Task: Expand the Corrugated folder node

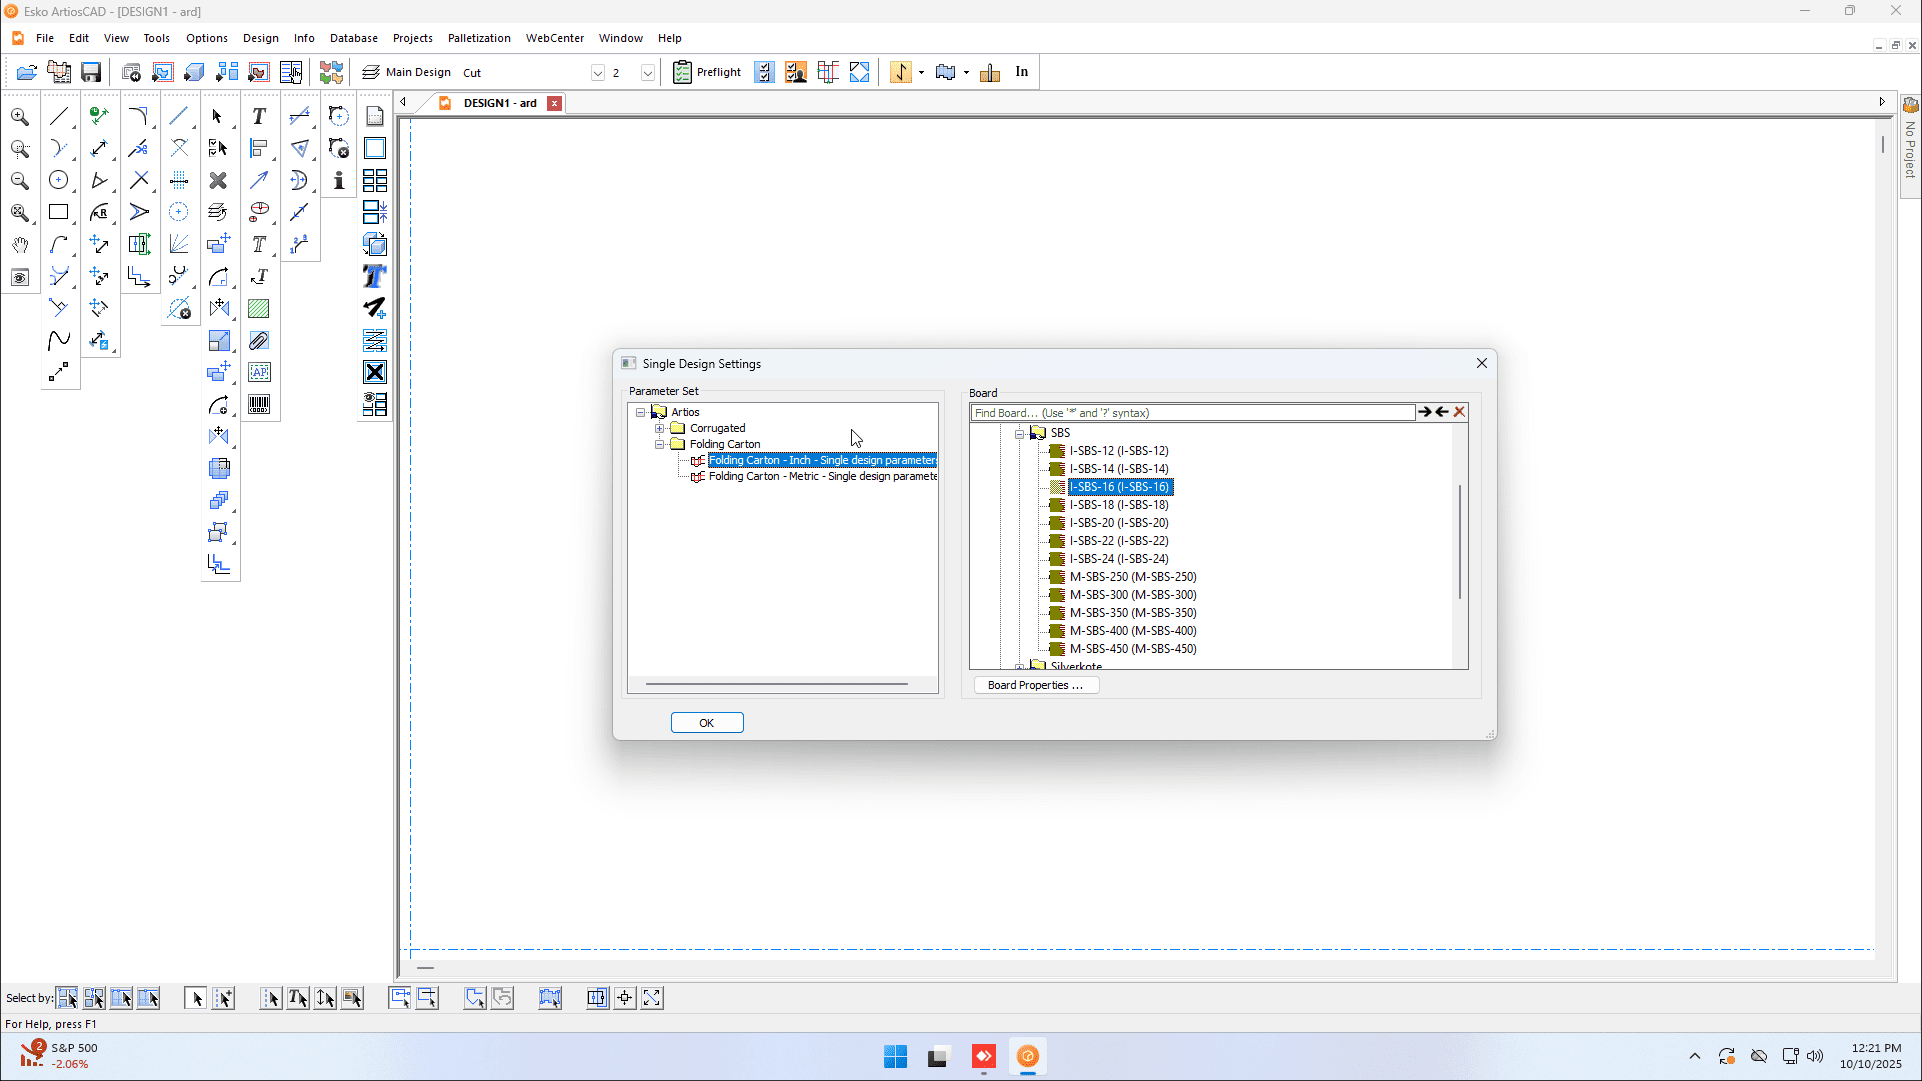Action: [x=660, y=428]
